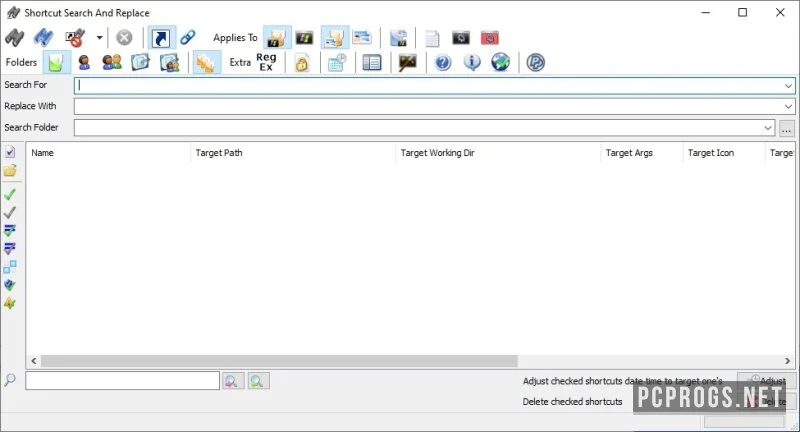Select single user Folders icon
This screenshot has width=800, height=432.
tap(84, 62)
